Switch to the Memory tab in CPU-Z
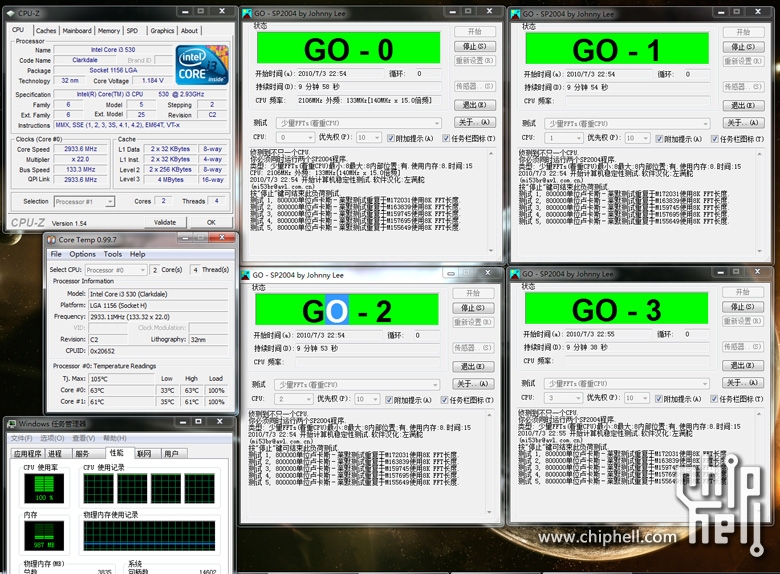780x574 pixels. 108,30
